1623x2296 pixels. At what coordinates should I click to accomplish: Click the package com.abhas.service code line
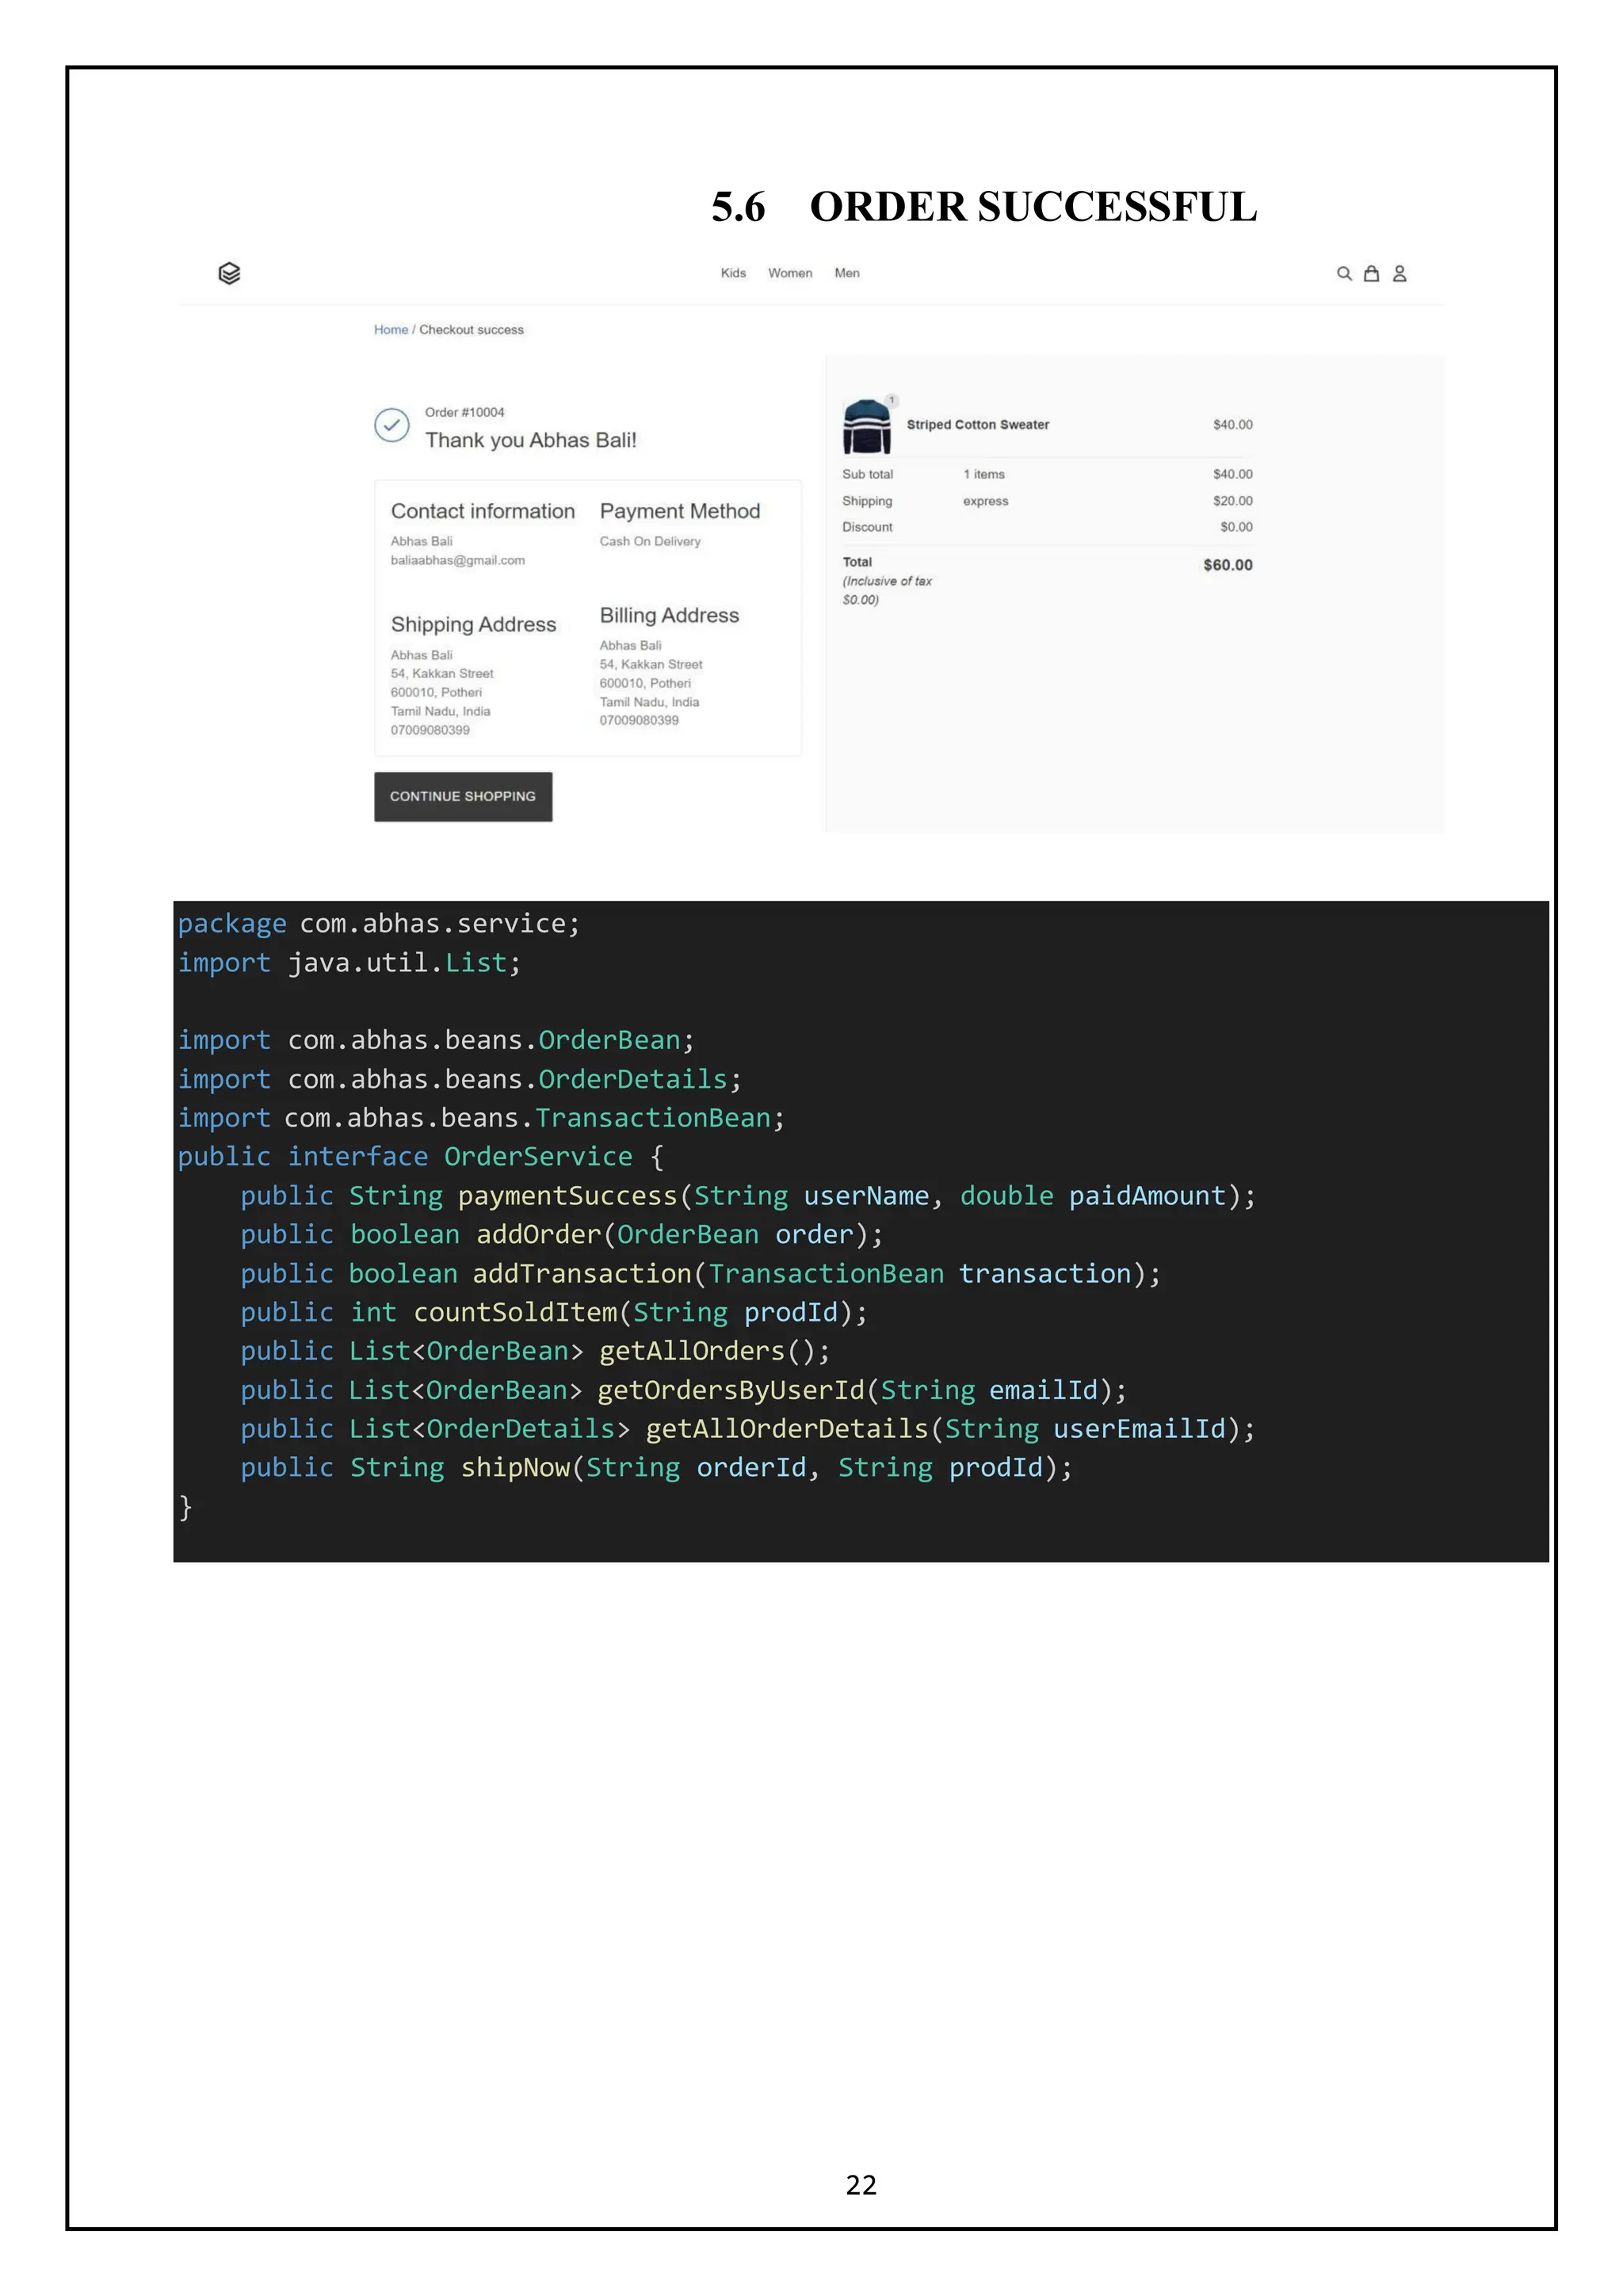(x=378, y=924)
